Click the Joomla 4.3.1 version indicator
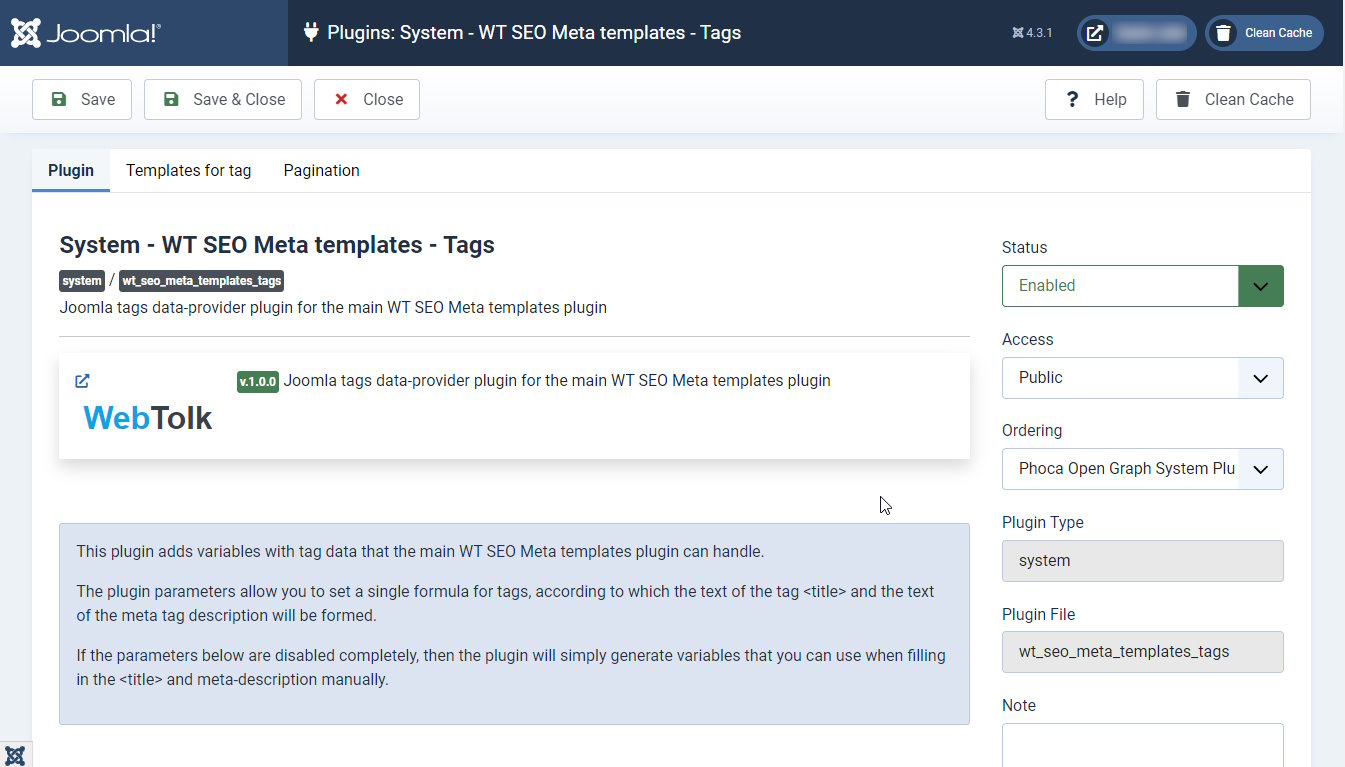Screen dimensions: 1345x767 1032,33
